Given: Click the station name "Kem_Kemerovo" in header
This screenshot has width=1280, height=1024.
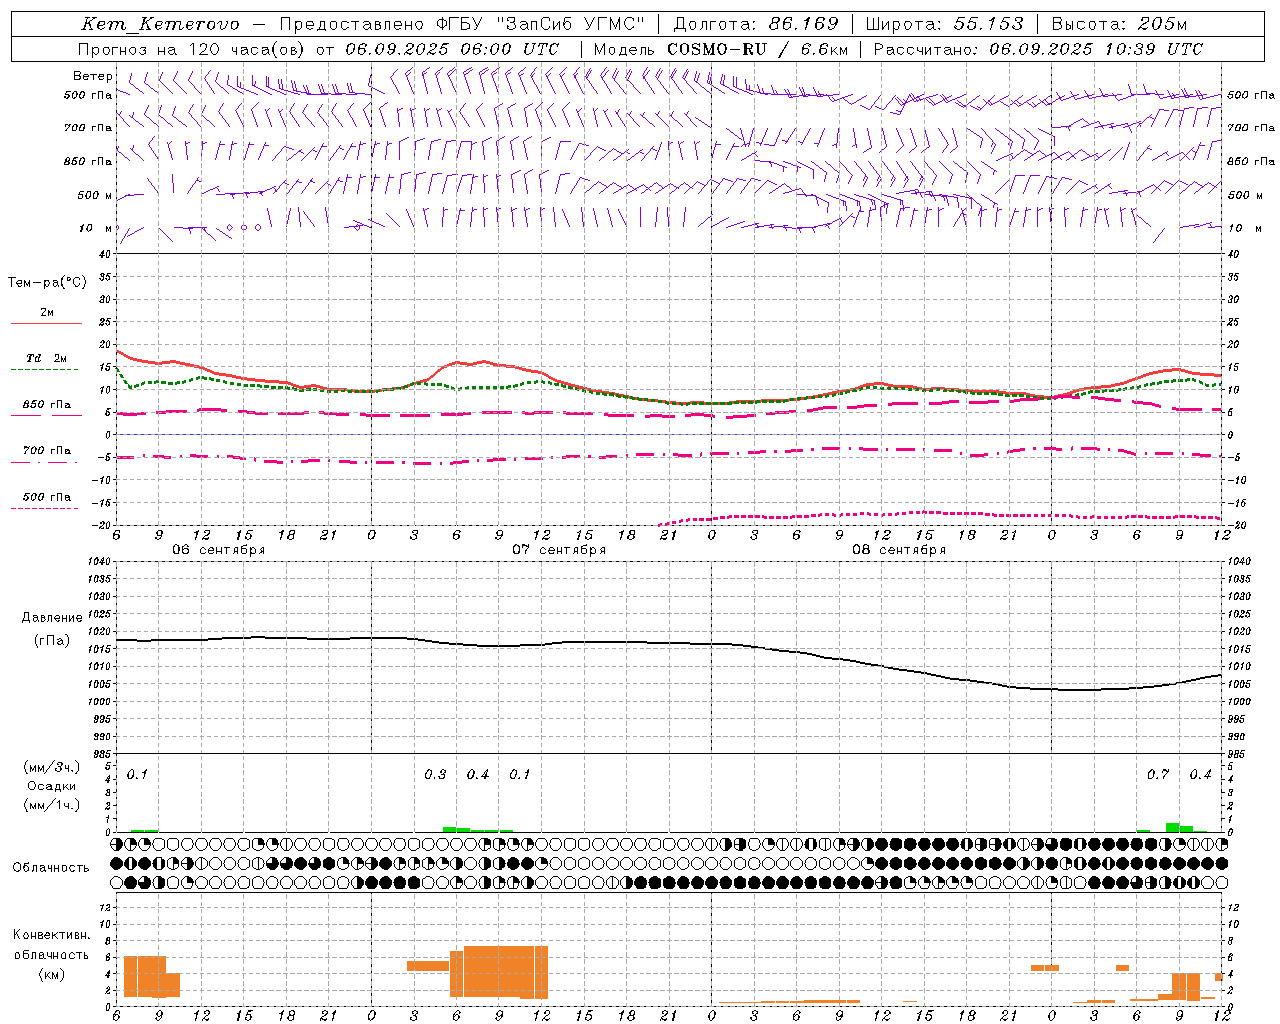Looking at the screenshot, I should (161, 24).
